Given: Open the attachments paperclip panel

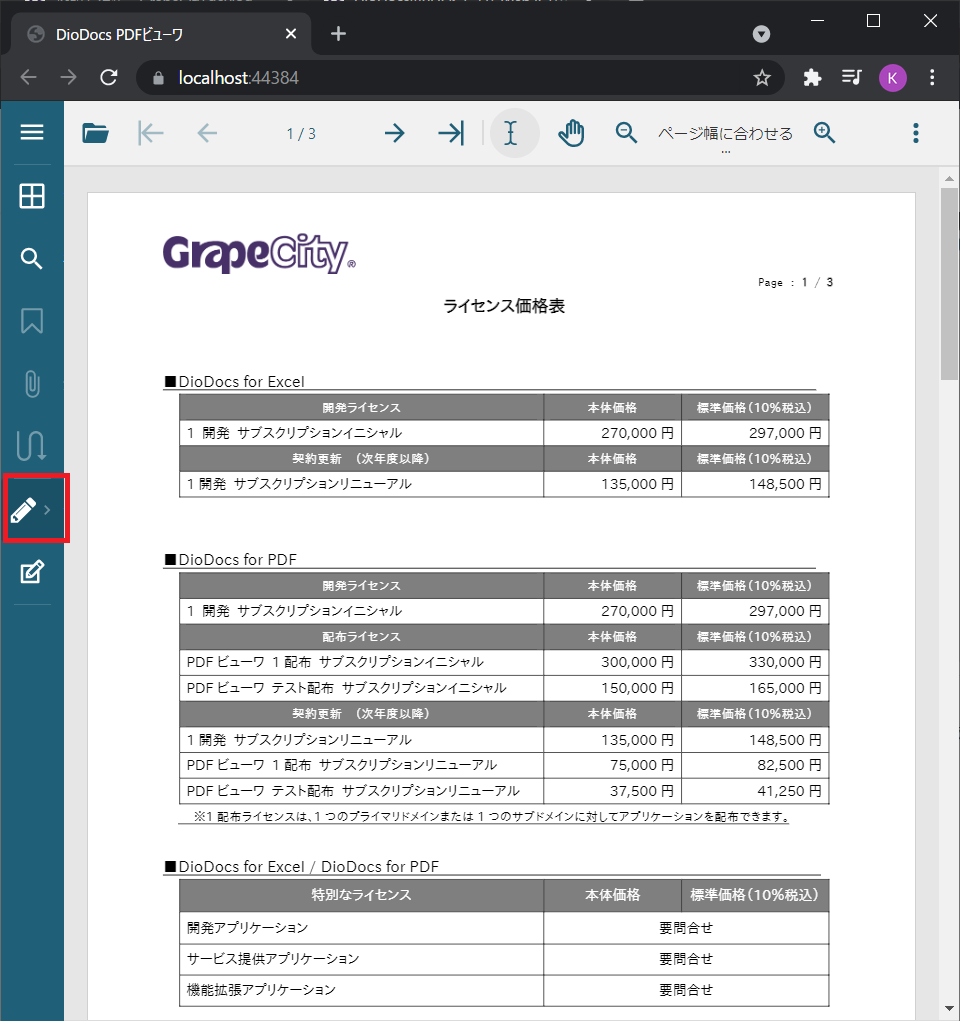Looking at the screenshot, I should click(x=32, y=384).
